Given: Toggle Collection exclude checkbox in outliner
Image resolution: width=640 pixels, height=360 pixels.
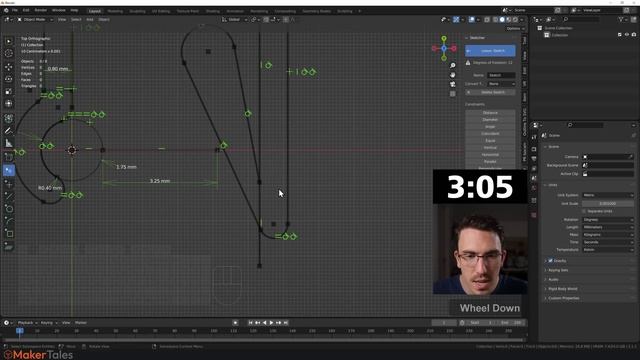Looking at the screenshot, I should click(620, 35).
